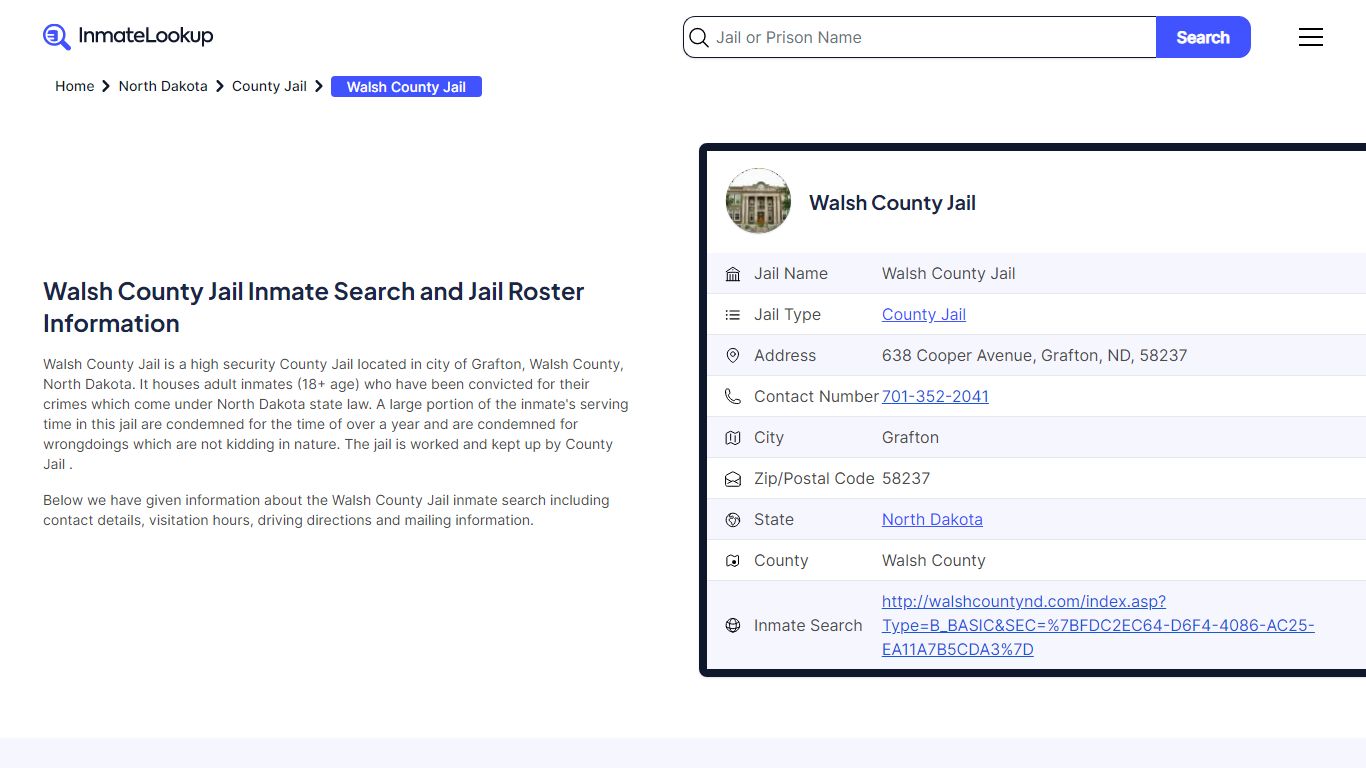
Task: Click the blue Search button
Action: [x=1203, y=37]
